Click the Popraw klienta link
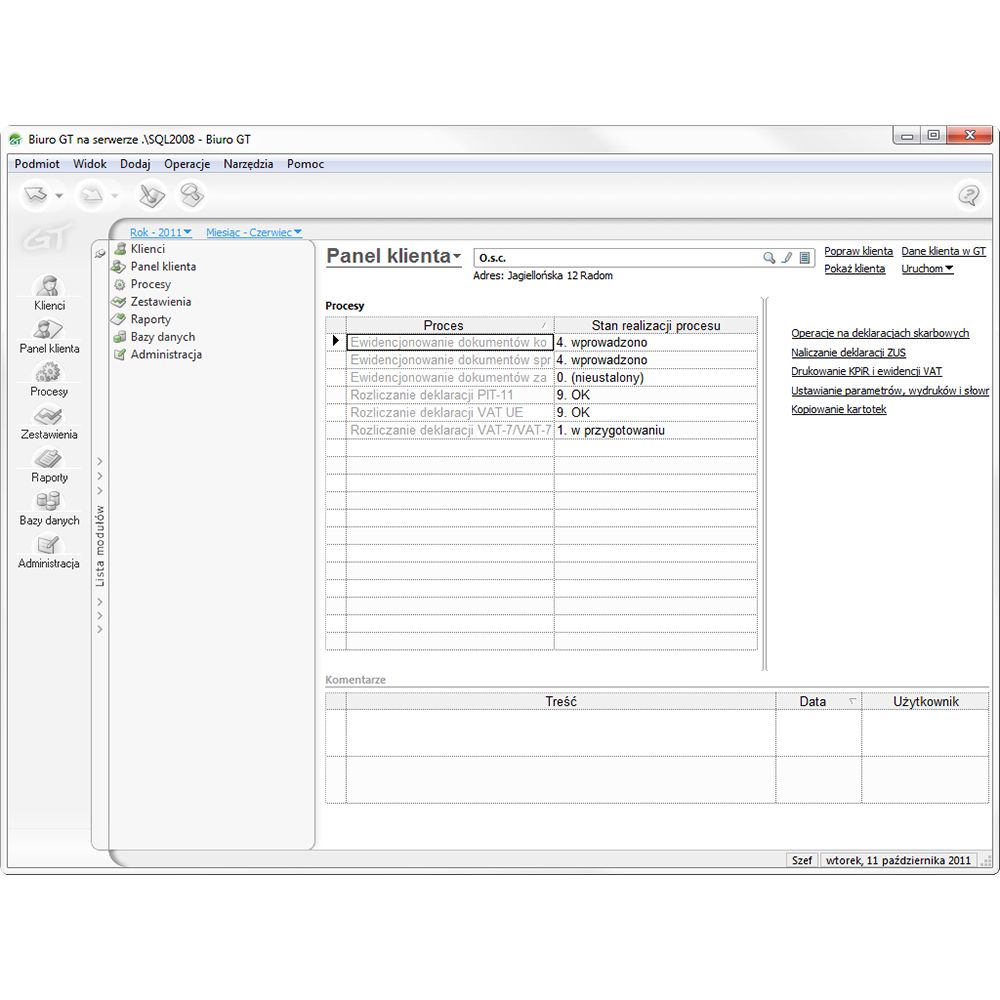The width and height of the screenshot is (1000, 1000). pyautogui.click(x=858, y=252)
